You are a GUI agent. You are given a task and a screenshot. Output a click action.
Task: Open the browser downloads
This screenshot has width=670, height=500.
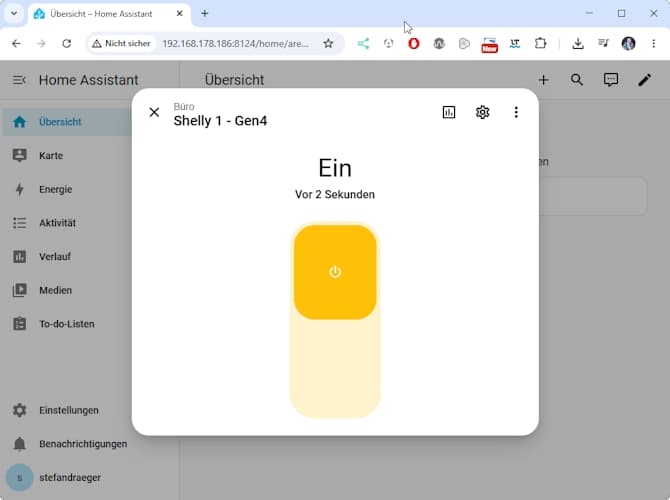578,44
